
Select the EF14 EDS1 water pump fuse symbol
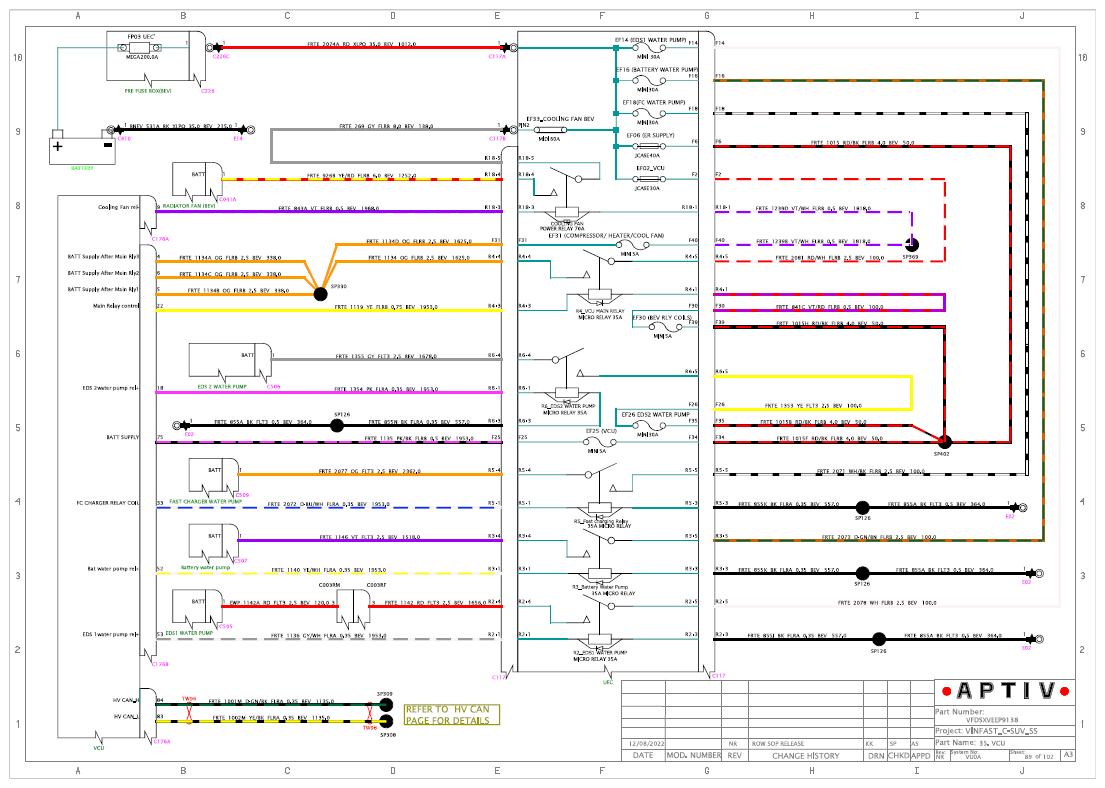coord(649,48)
